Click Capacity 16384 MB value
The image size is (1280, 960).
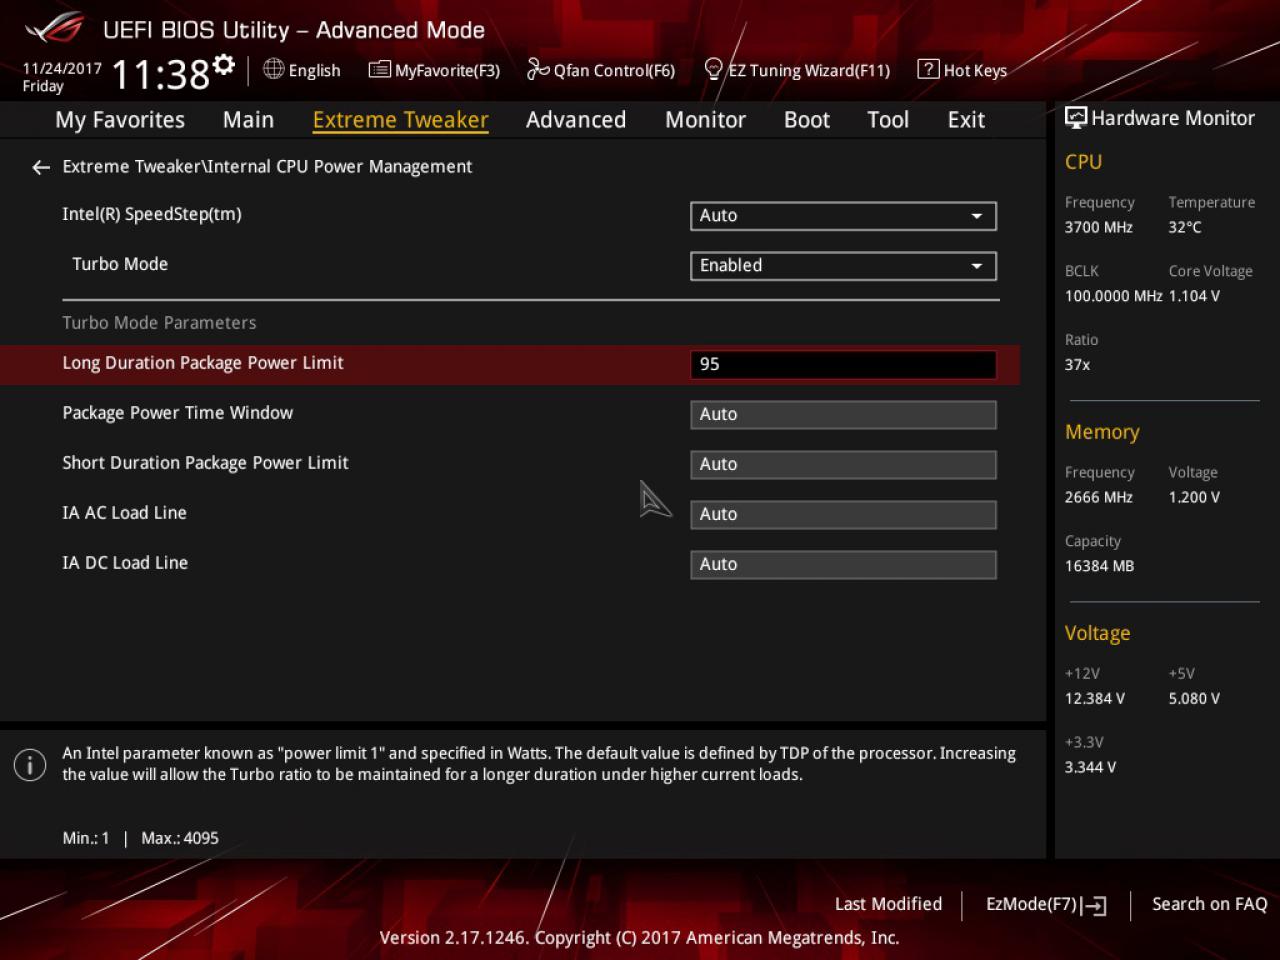pos(1099,566)
